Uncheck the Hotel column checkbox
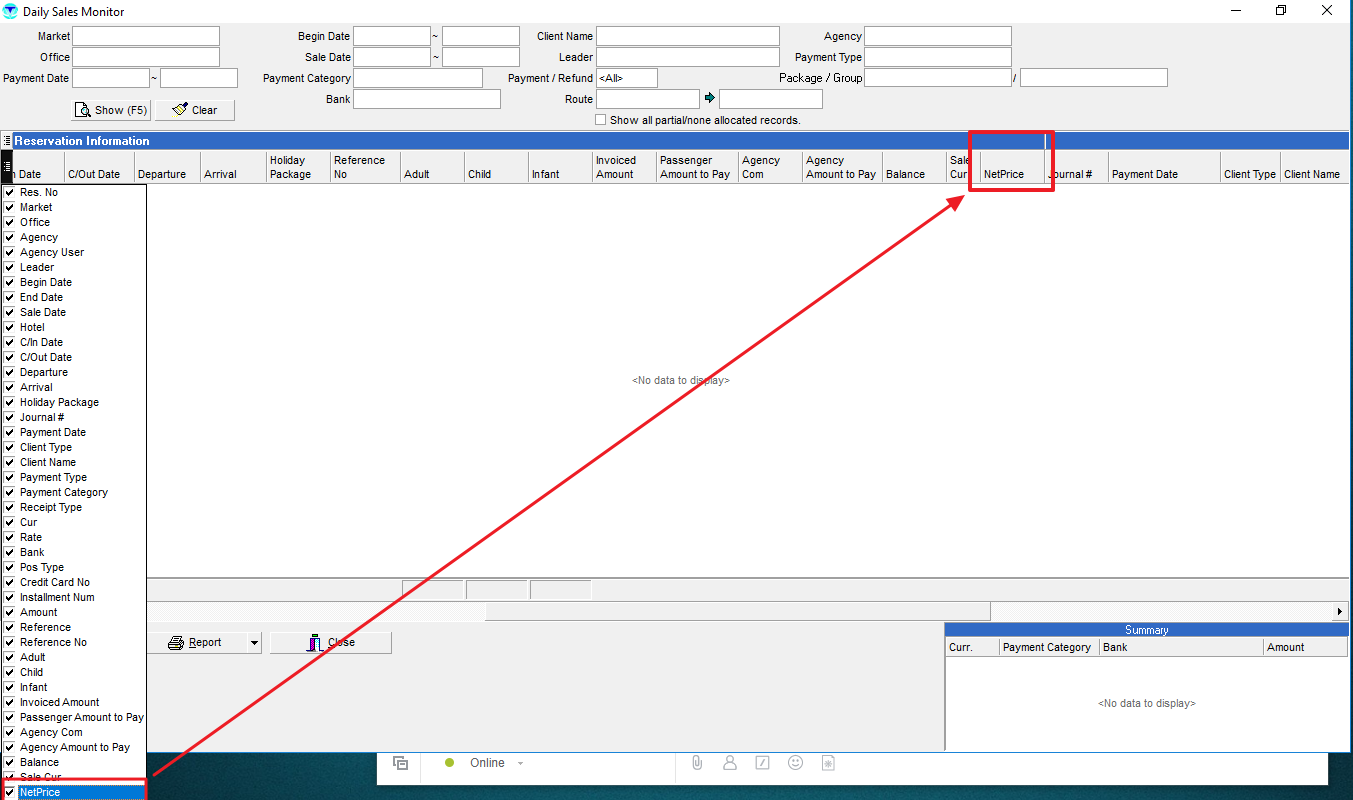Screen dimensions: 1353x800 pyautogui.click(x=9, y=327)
